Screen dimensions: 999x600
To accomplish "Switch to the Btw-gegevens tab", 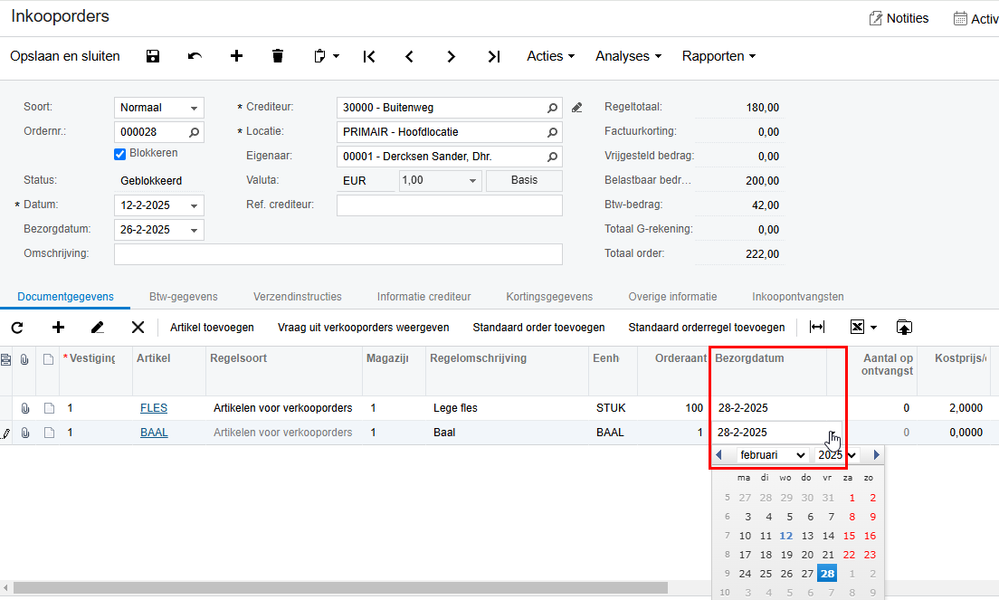I will tap(183, 297).
